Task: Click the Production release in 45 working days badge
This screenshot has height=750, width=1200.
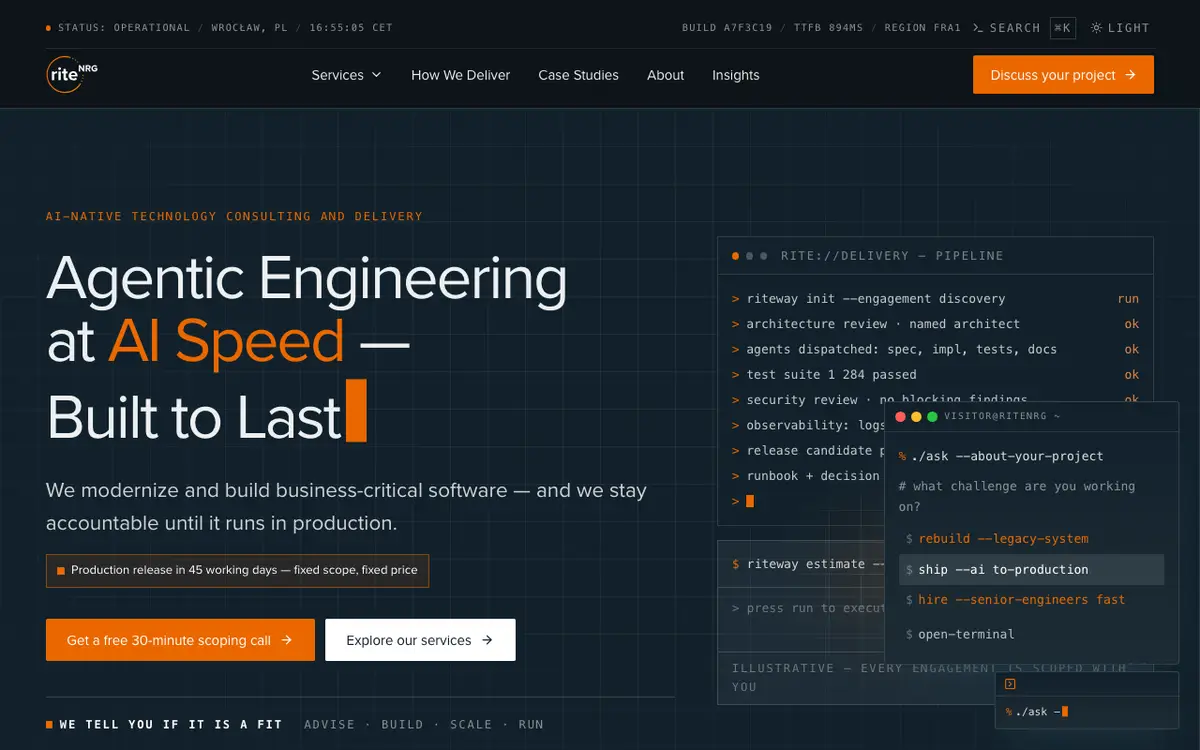Action: (237, 570)
